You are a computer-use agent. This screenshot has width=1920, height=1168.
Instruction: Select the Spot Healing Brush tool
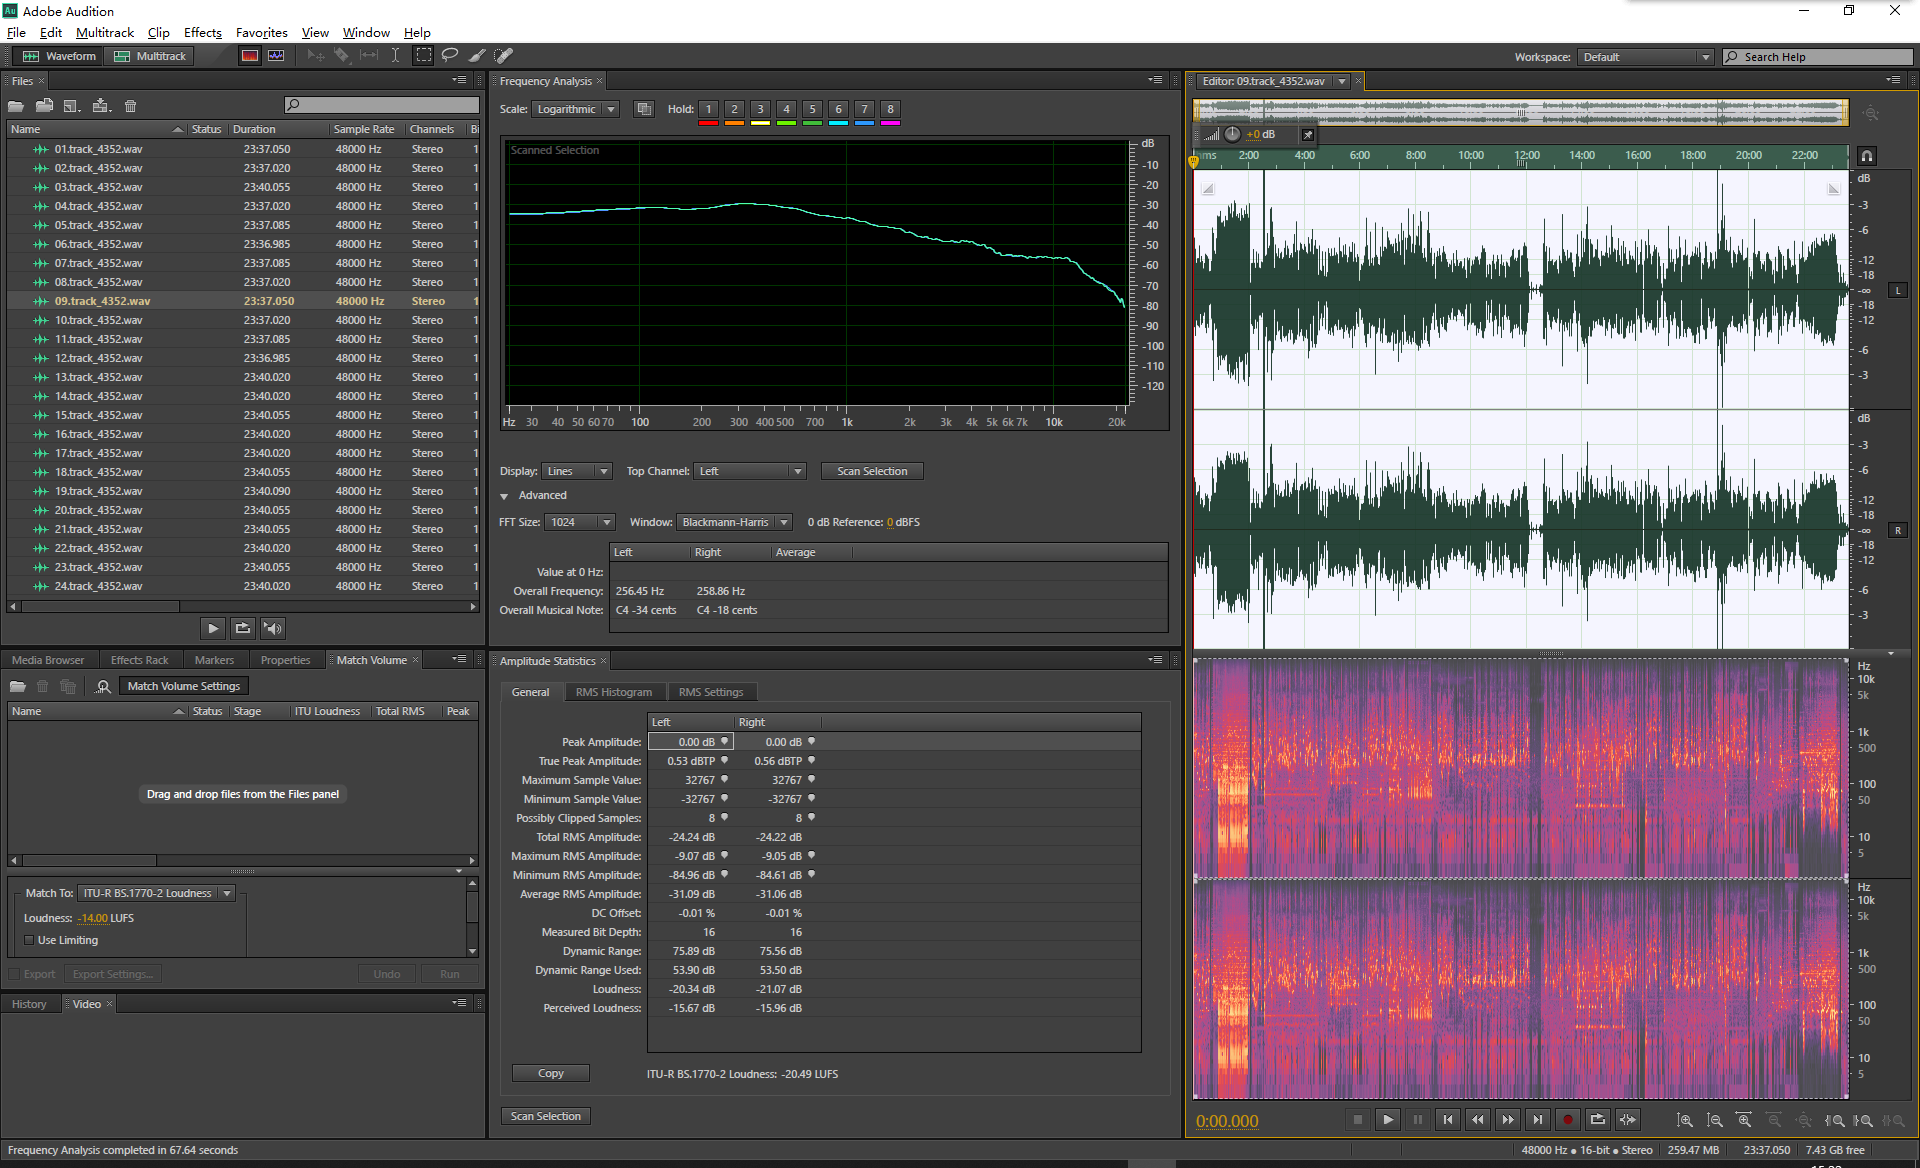coord(504,56)
